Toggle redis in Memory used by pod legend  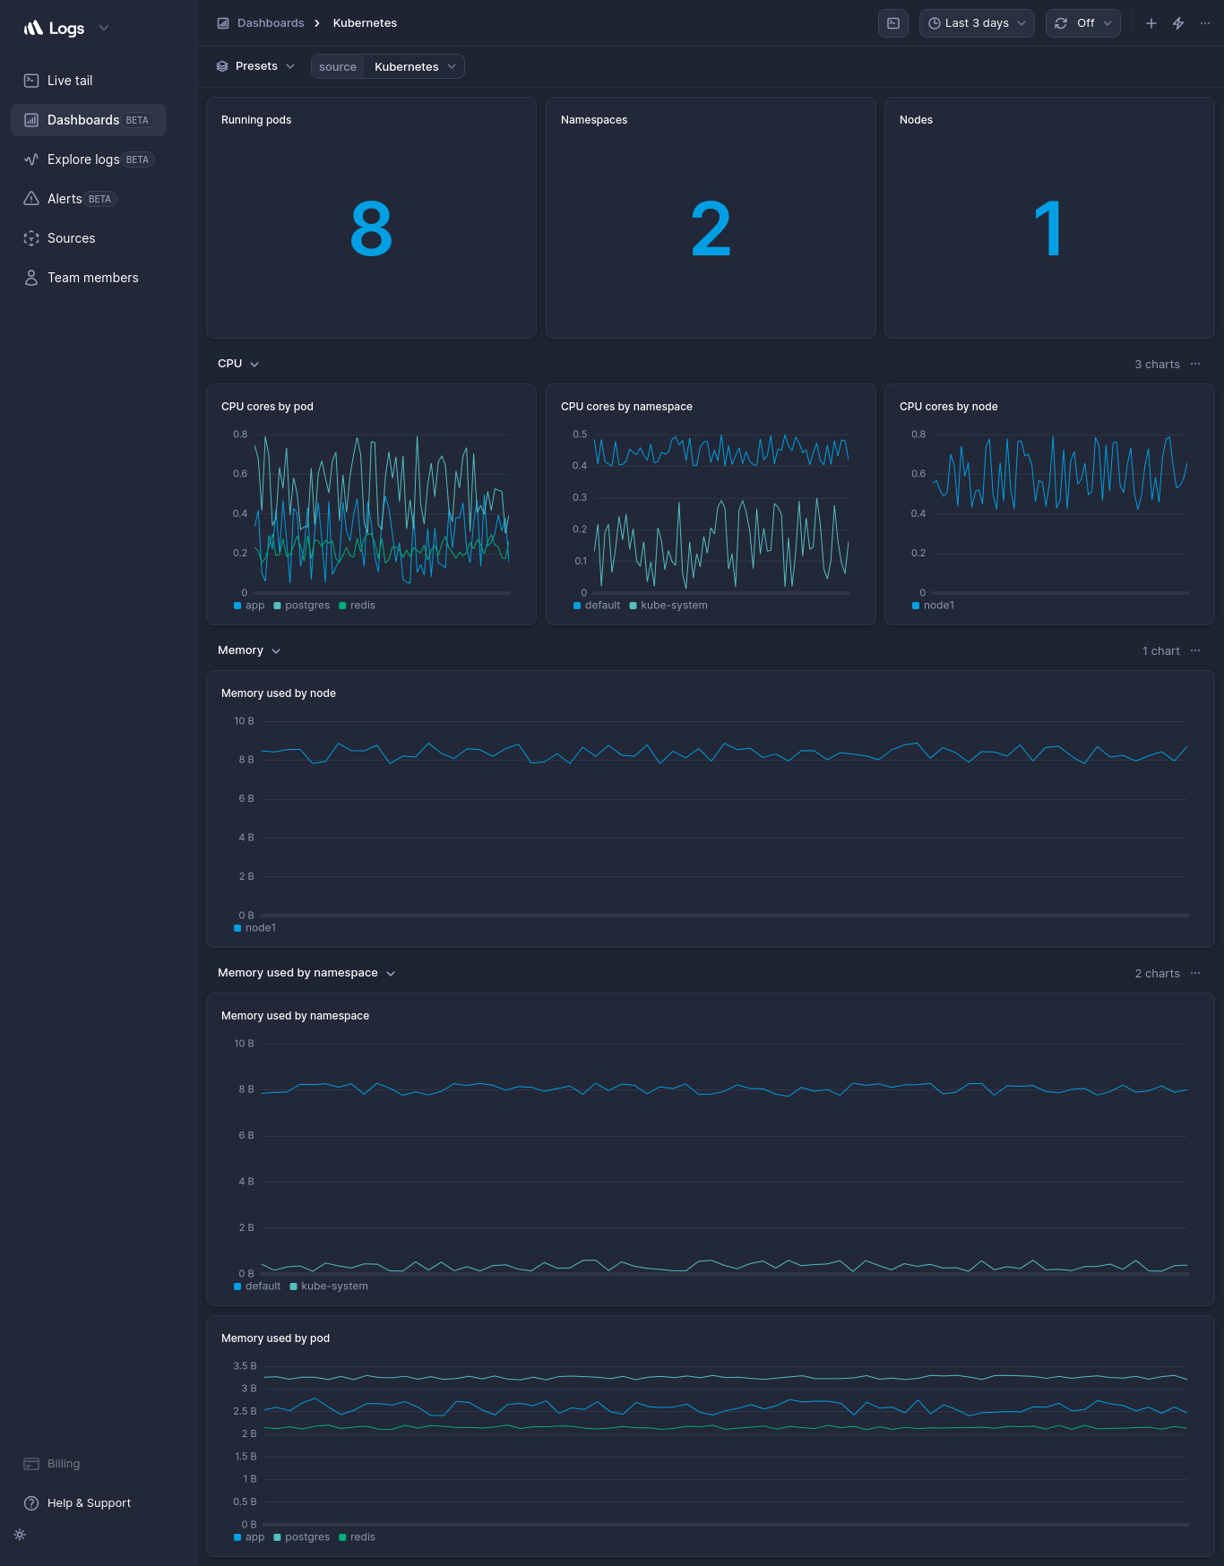pyautogui.click(x=357, y=1537)
